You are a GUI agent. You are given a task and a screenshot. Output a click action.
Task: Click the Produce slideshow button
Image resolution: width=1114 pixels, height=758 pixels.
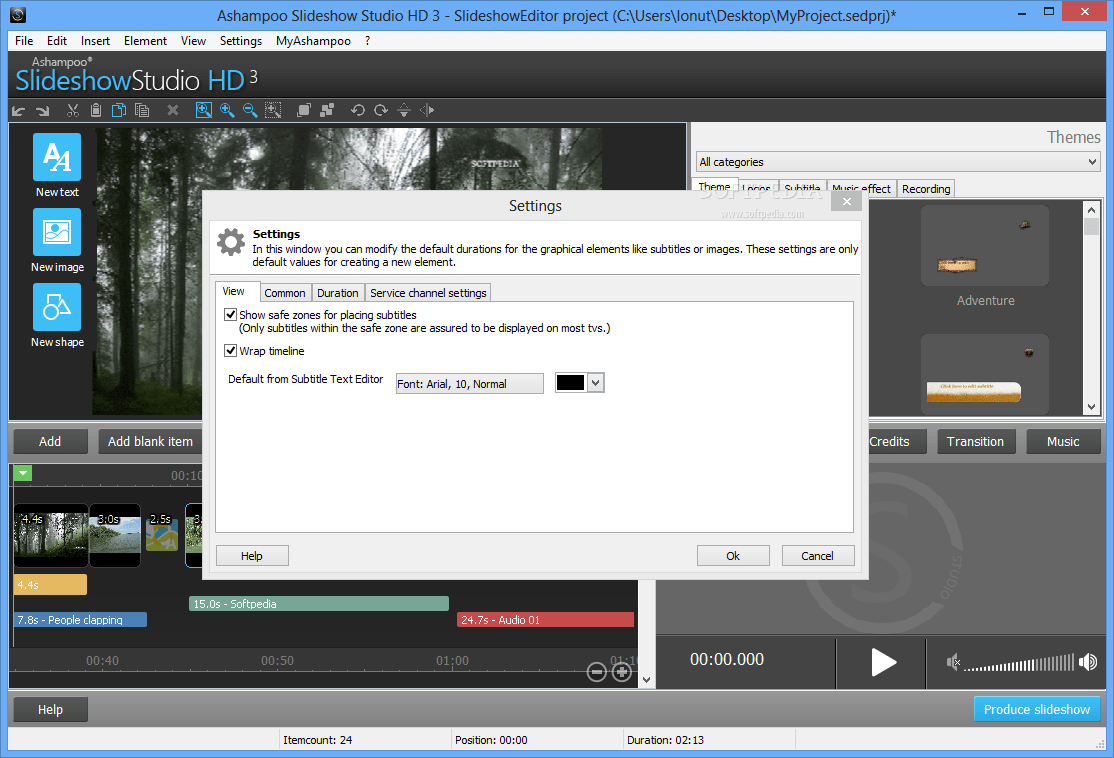tap(1037, 709)
